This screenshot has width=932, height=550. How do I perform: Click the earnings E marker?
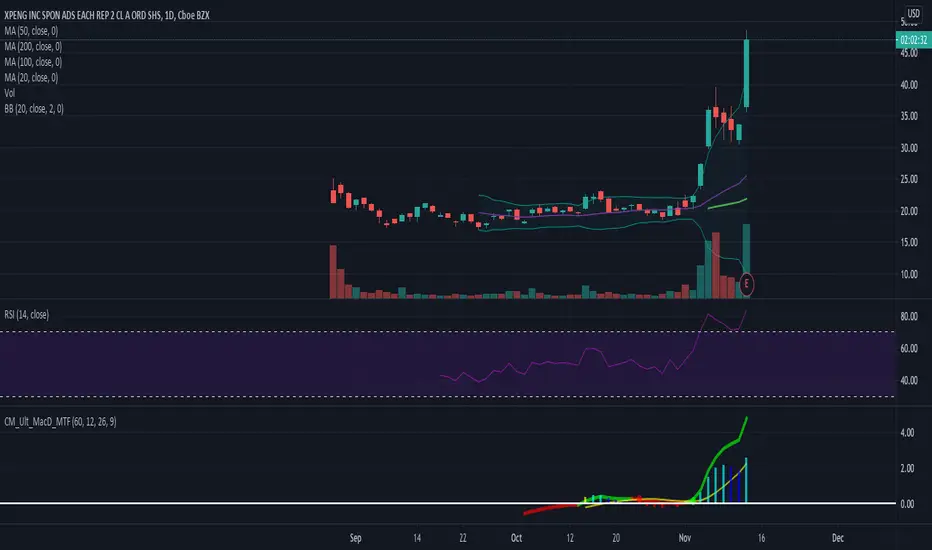pyautogui.click(x=747, y=284)
